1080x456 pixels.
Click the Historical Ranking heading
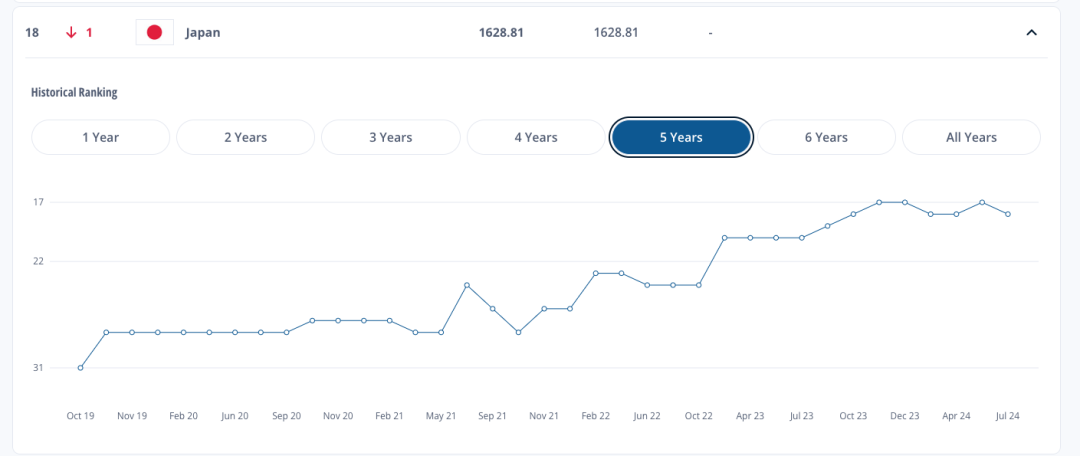click(x=74, y=92)
